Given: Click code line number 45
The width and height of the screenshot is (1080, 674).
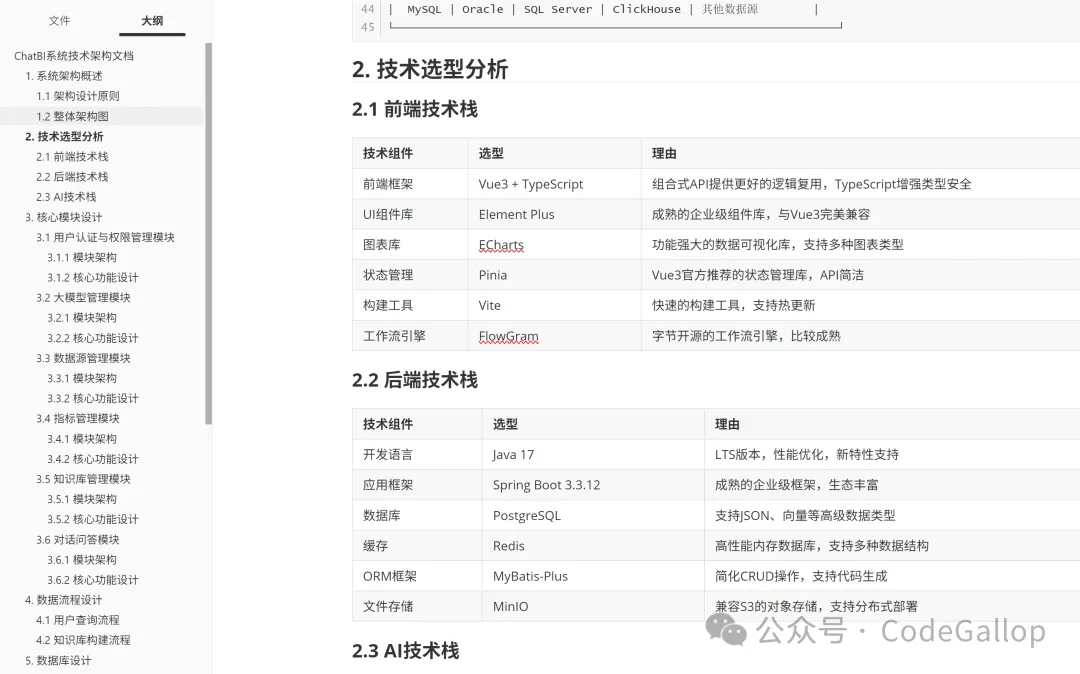Looking at the screenshot, I should 368,27.
